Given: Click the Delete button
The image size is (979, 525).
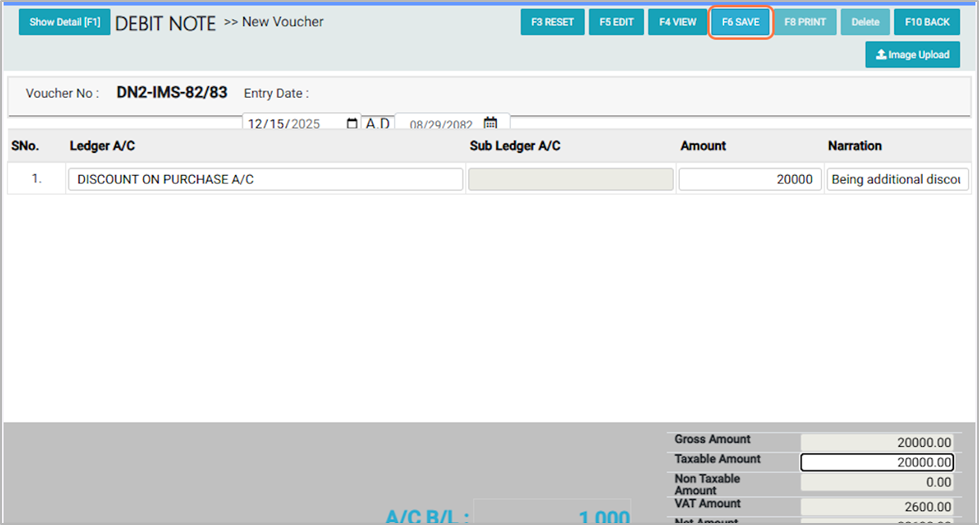Looking at the screenshot, I should 865,22.
